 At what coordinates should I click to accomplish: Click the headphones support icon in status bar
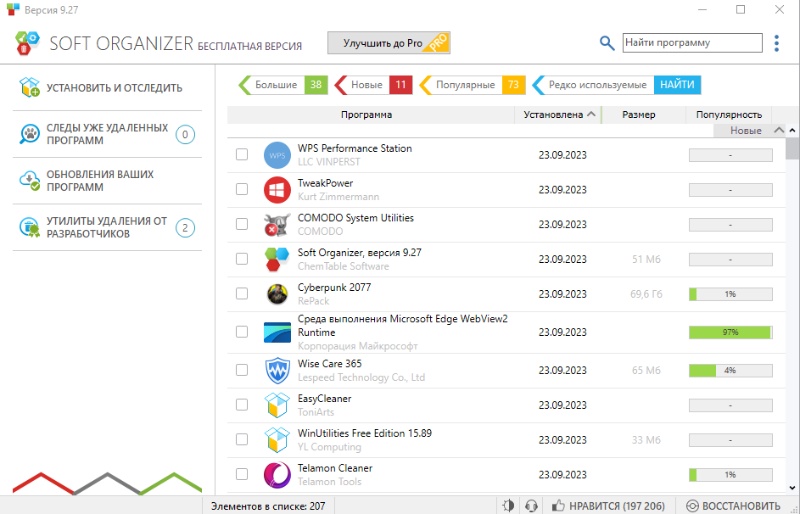[x=531, y=505]
